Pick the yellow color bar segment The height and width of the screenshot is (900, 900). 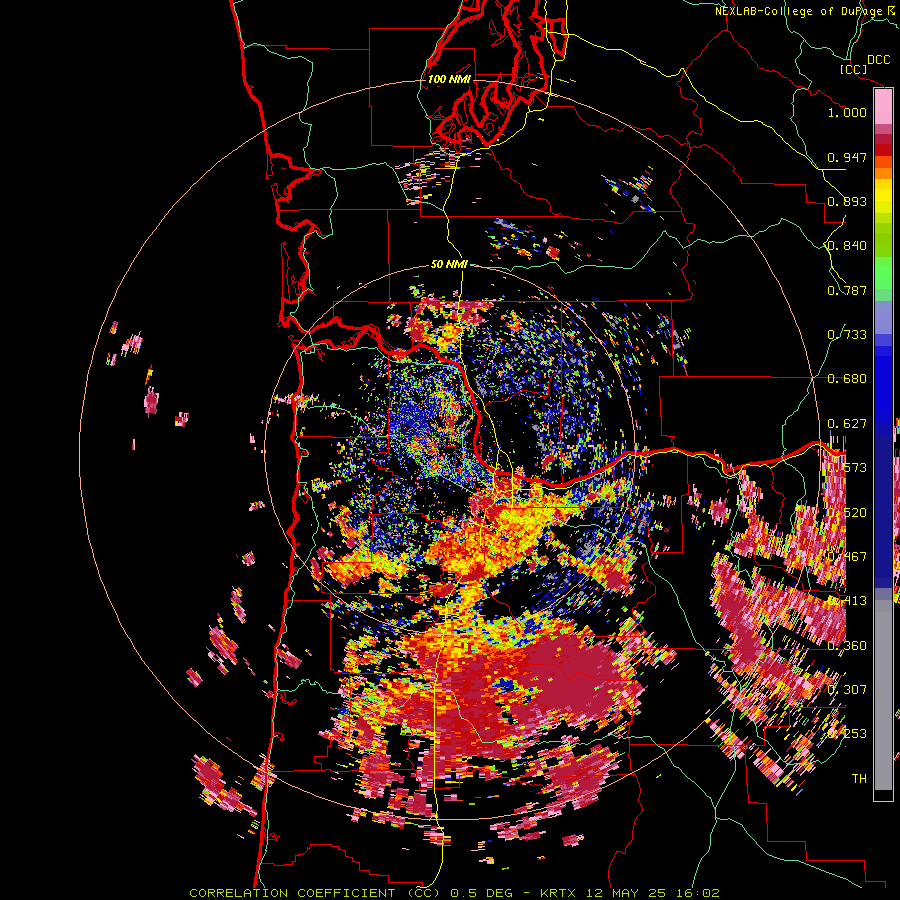[x=883, y=197]
